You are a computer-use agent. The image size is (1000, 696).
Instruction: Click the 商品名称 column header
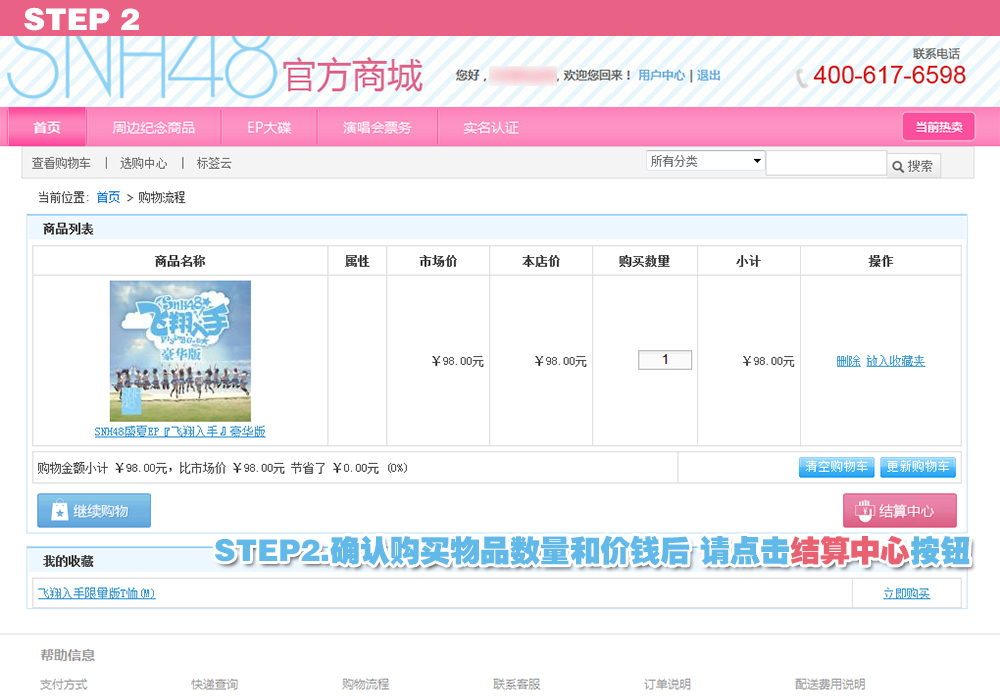point(180,261)
